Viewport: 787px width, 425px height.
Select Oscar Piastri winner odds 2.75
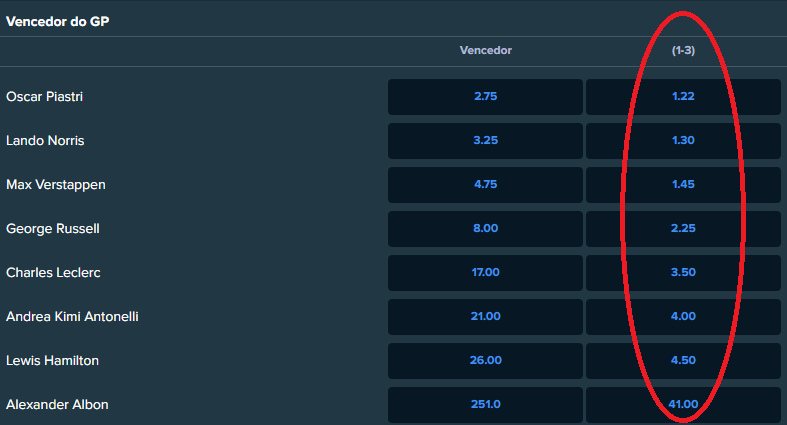(x=485, y=96)
